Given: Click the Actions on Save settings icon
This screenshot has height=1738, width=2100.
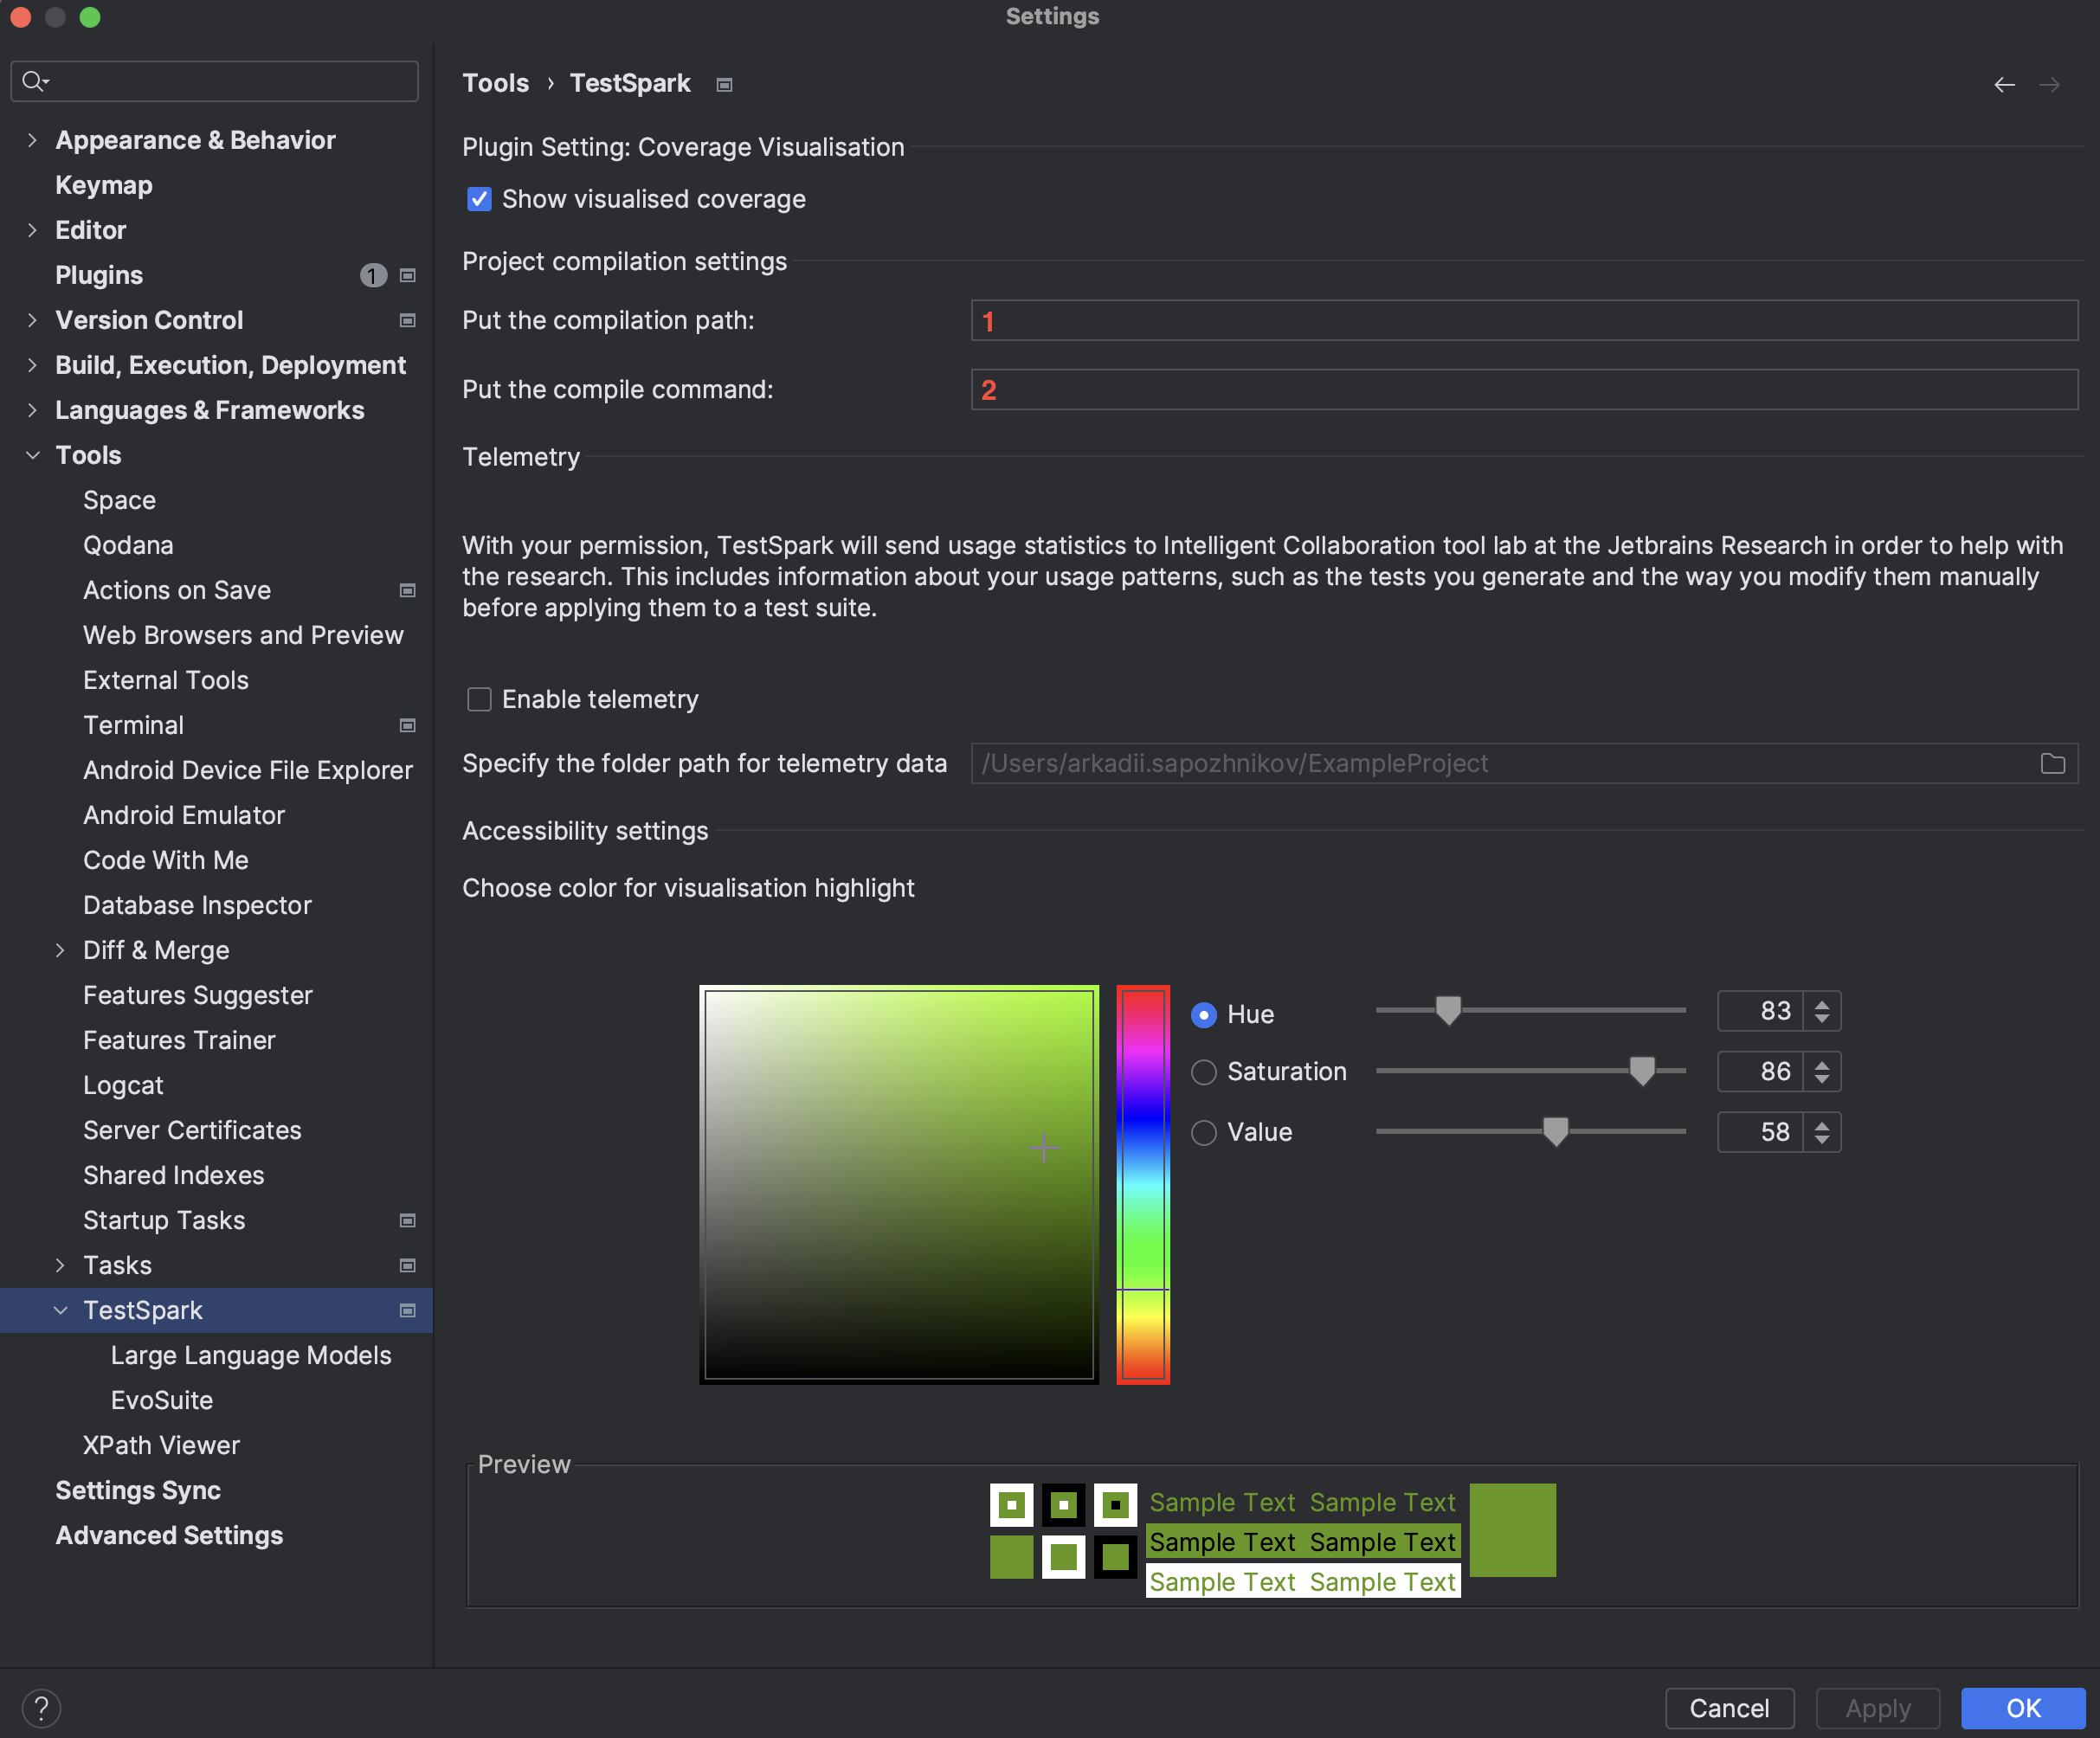Looking at the screenshot, I should (x=404, y=589).
